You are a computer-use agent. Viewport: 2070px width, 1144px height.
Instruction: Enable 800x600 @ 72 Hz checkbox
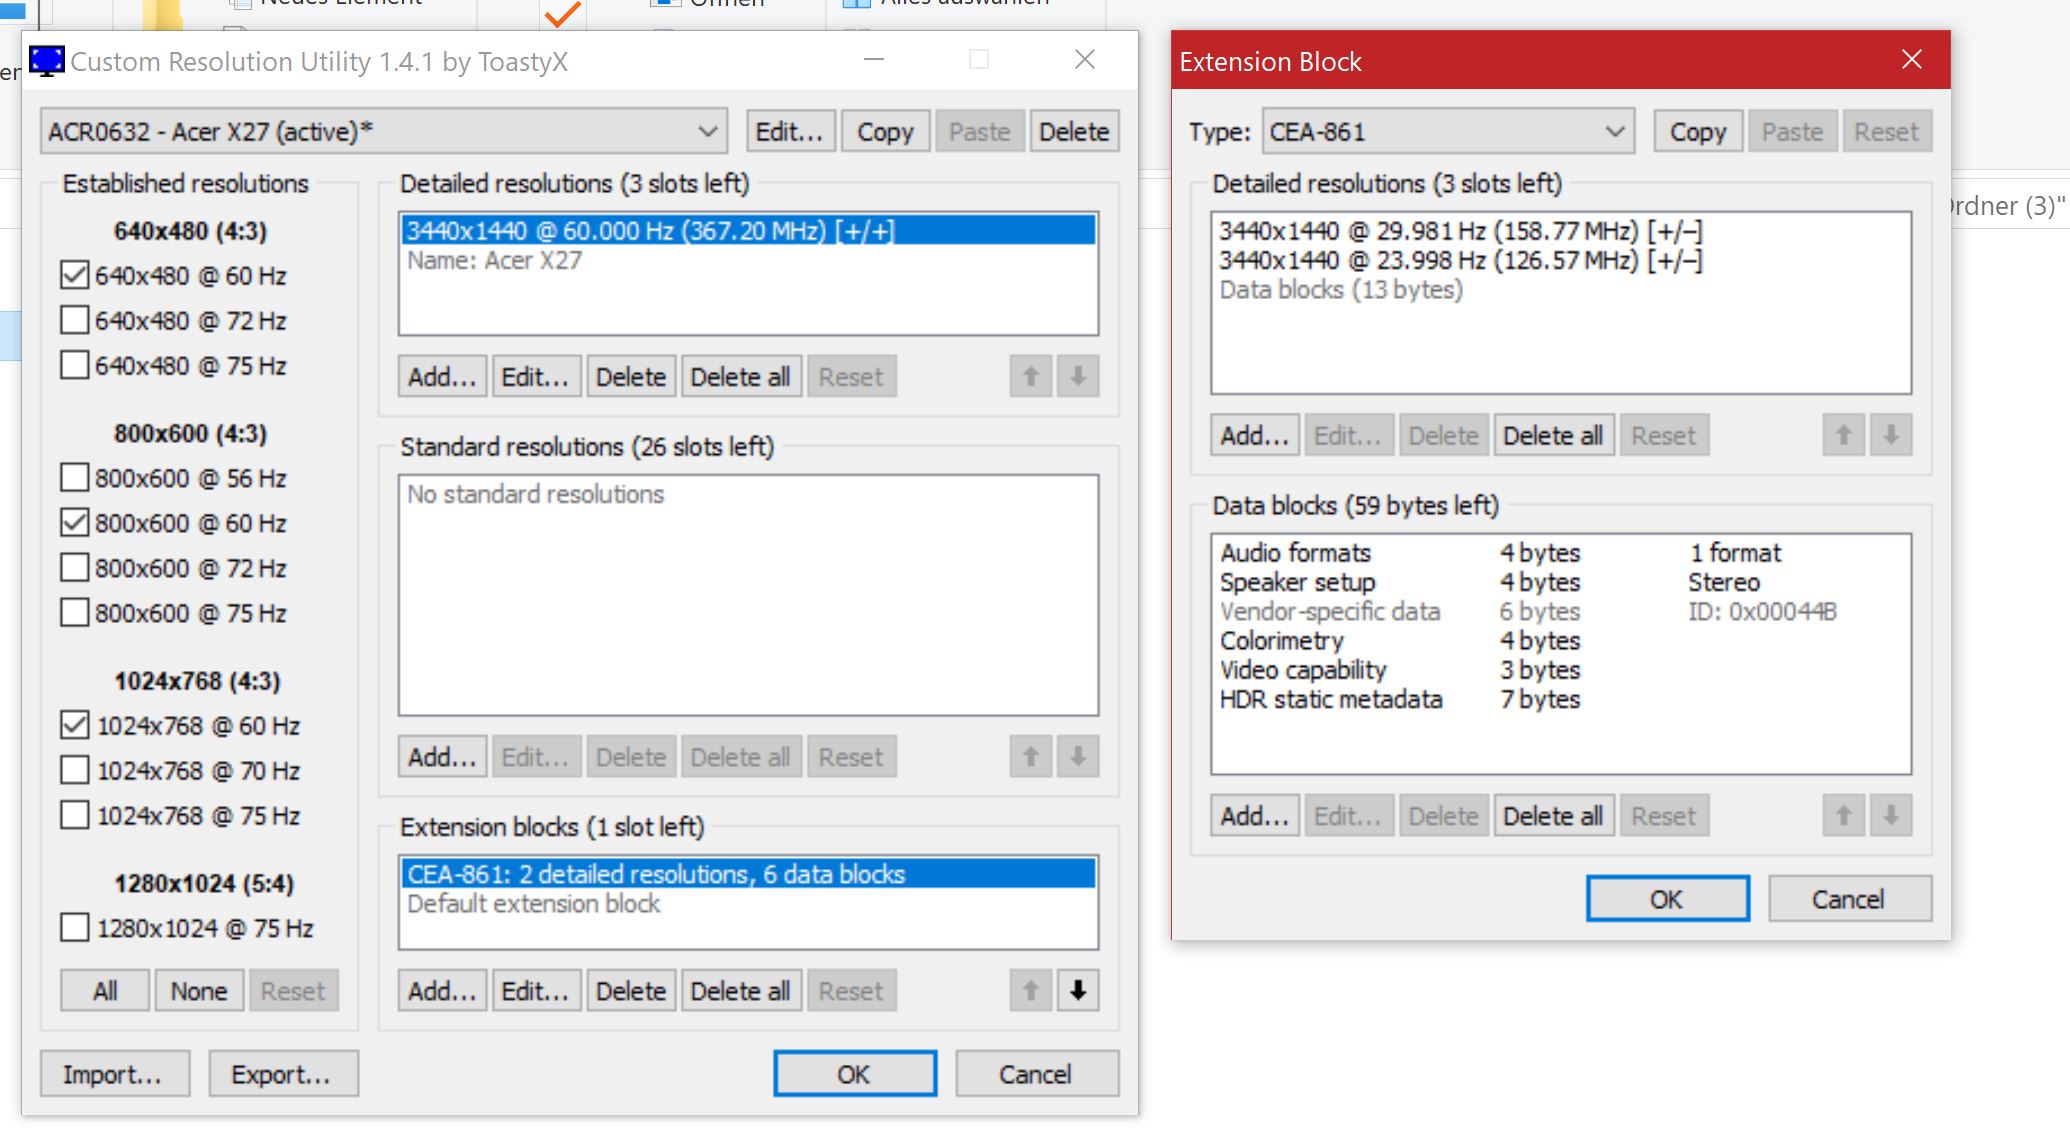coord(75,568)
